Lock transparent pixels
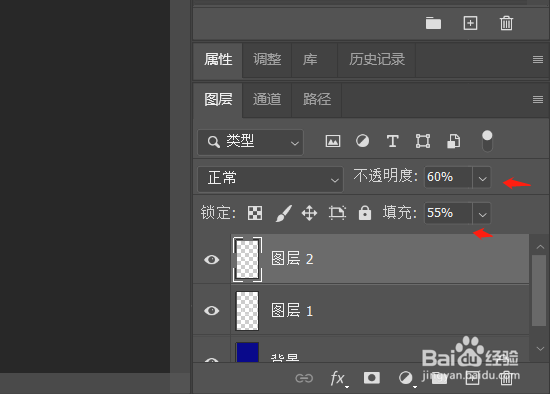This screenshot has height=394, width=550. tap(255, 213)
